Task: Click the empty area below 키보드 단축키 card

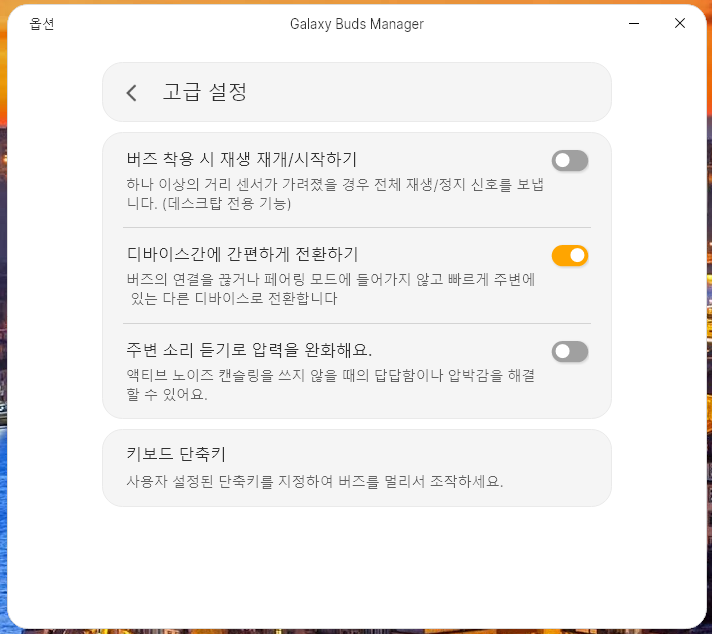Action: click(x=357, y=568)
